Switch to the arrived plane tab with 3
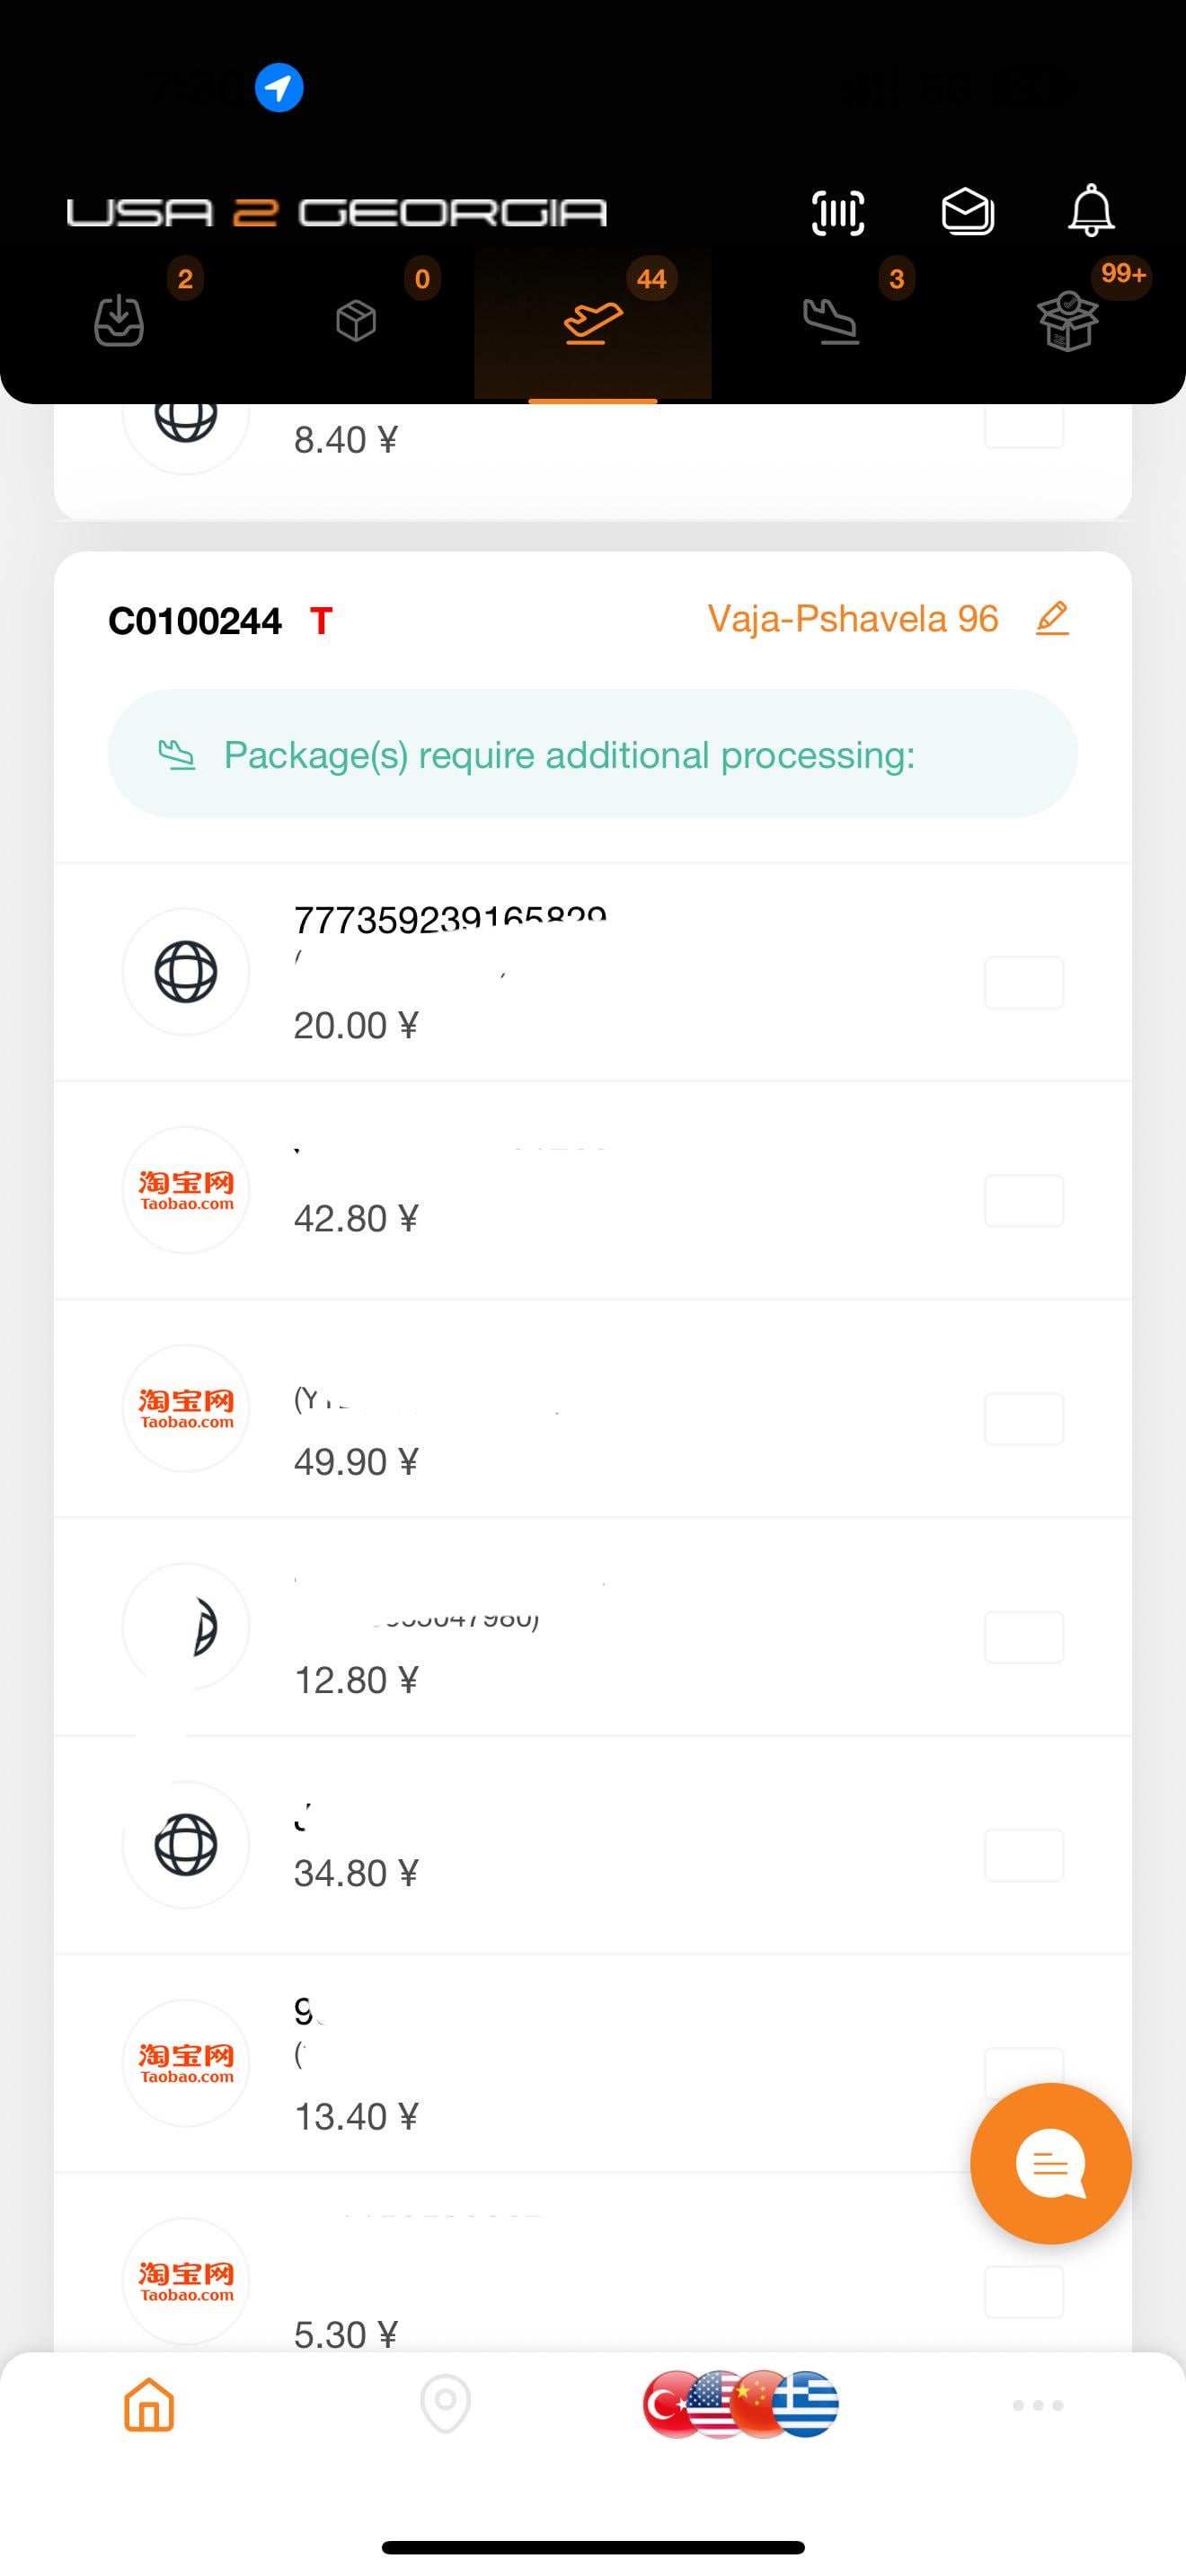1186x2576 pixels. click(831, 322)
